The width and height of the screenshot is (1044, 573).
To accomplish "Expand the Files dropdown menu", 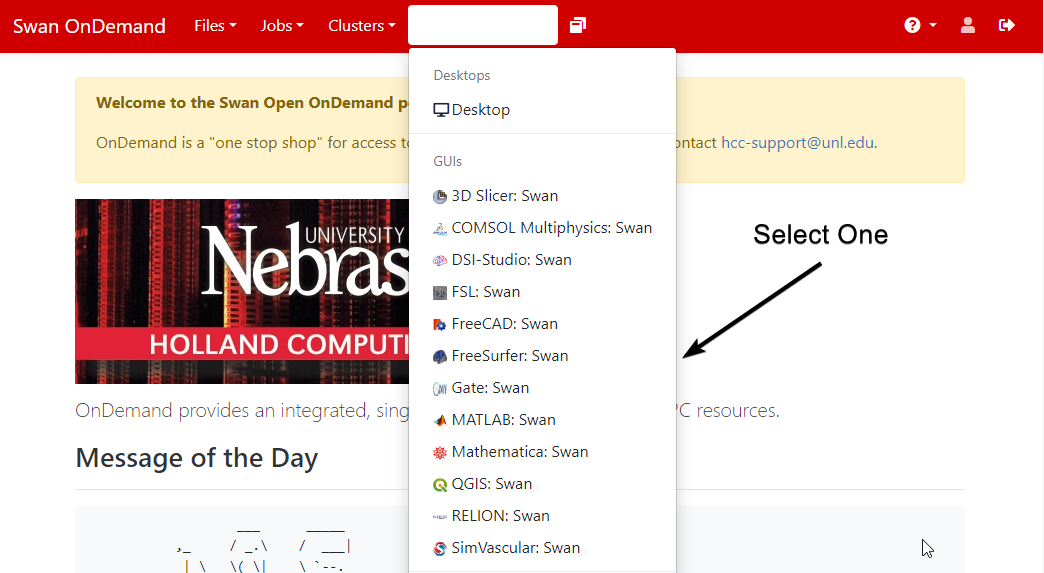I will click(x=215, y=25).
